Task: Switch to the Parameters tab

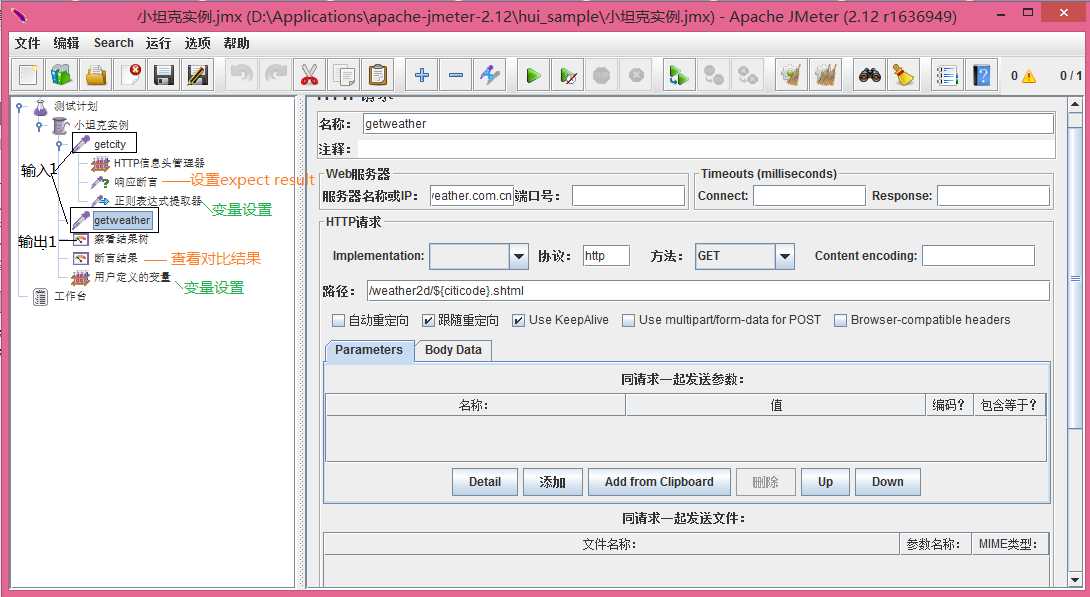Action: pos(369,350)
